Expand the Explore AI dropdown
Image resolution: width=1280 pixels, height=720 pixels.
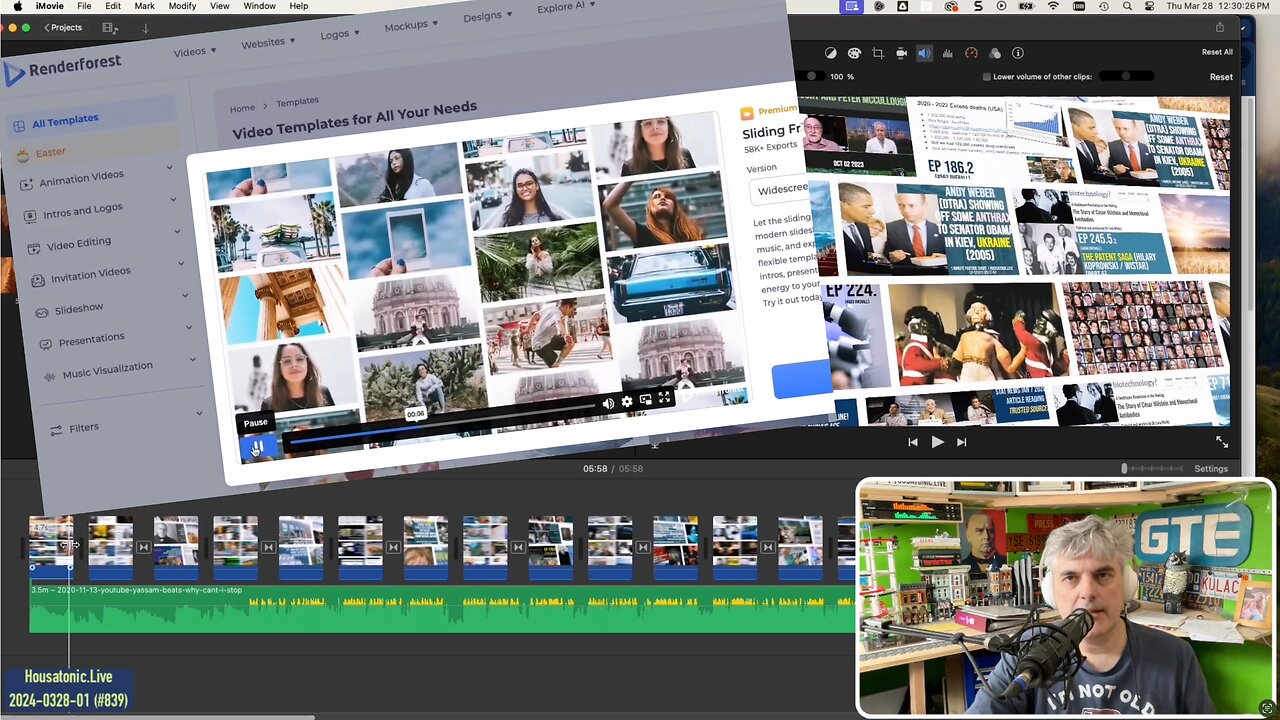pyautogui.click(x=566, y=7)
